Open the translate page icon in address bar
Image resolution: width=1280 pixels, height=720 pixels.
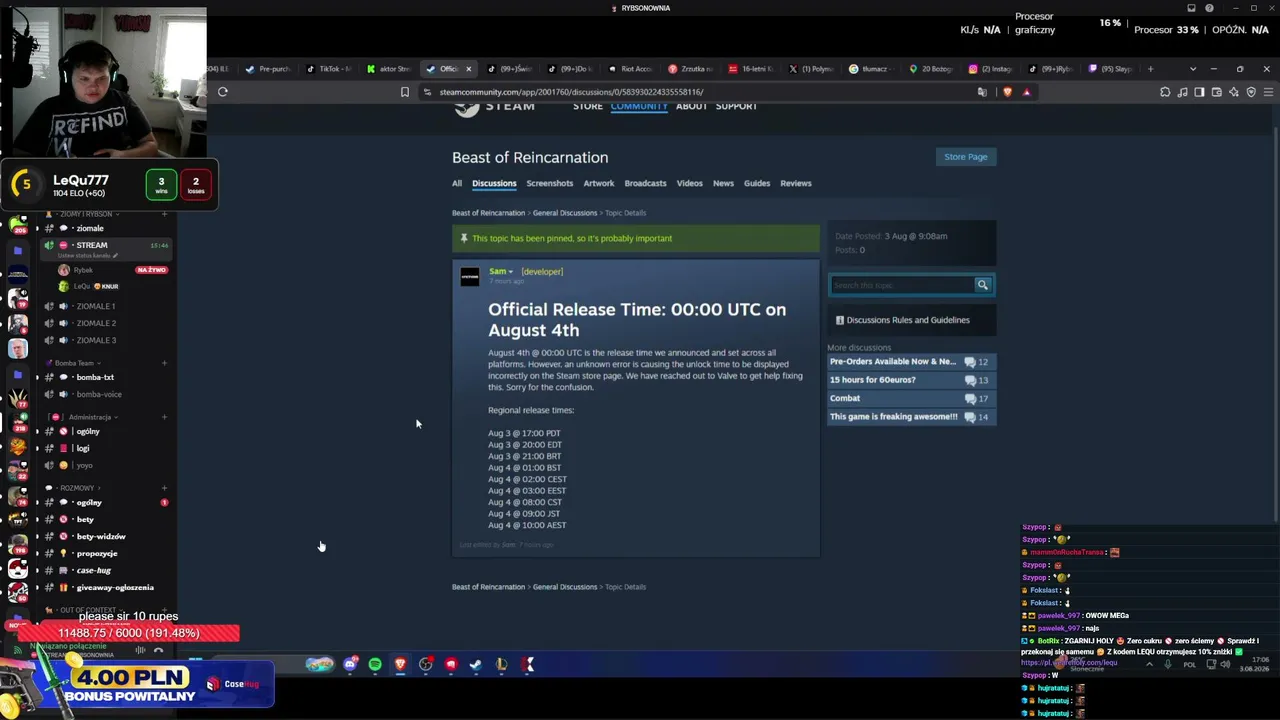[x=982, y=92]
